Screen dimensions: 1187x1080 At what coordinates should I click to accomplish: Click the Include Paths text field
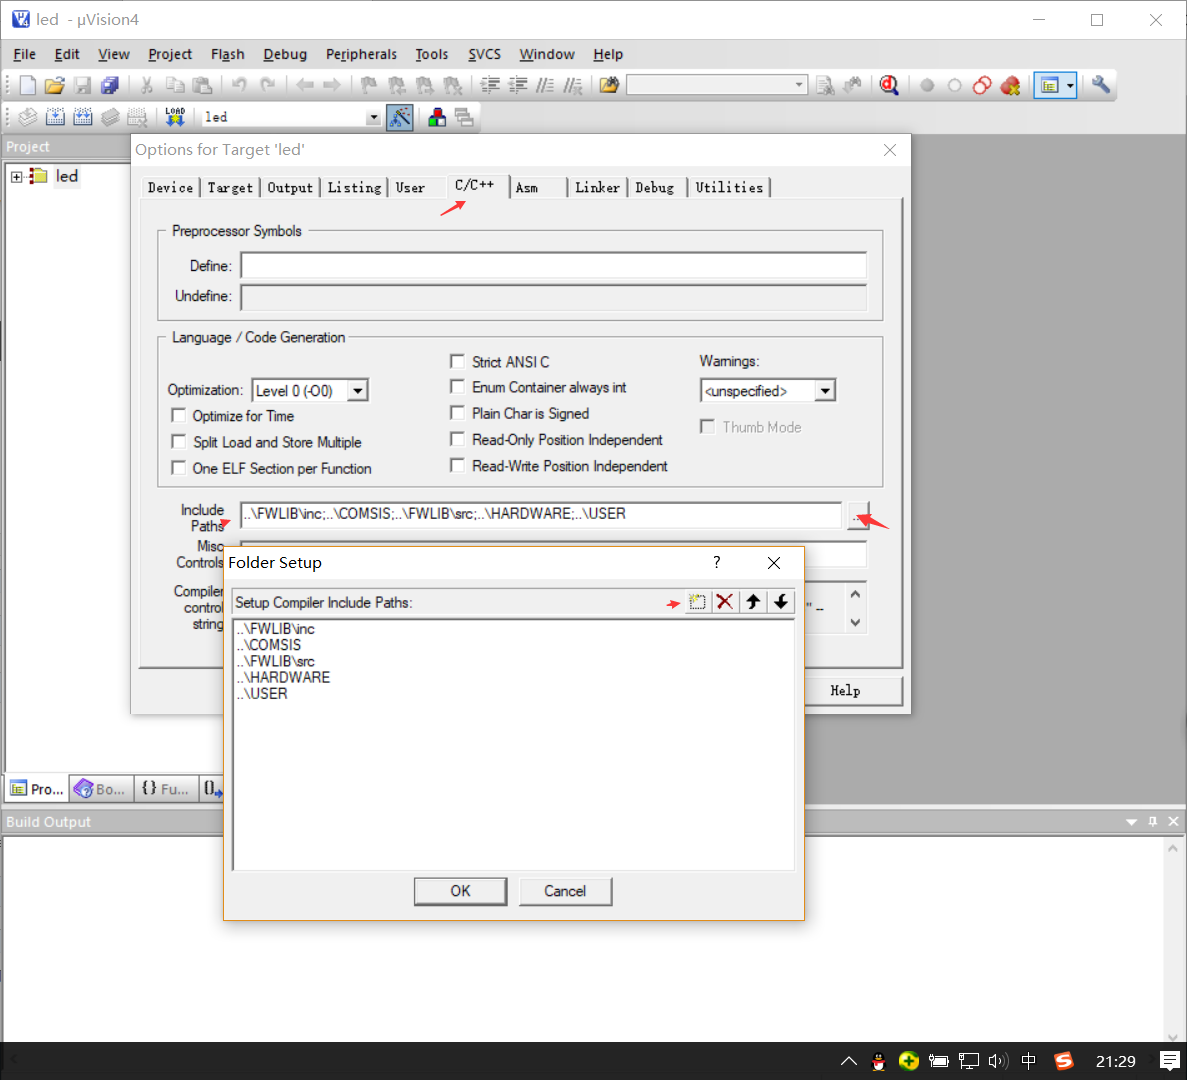coord(541,515)
